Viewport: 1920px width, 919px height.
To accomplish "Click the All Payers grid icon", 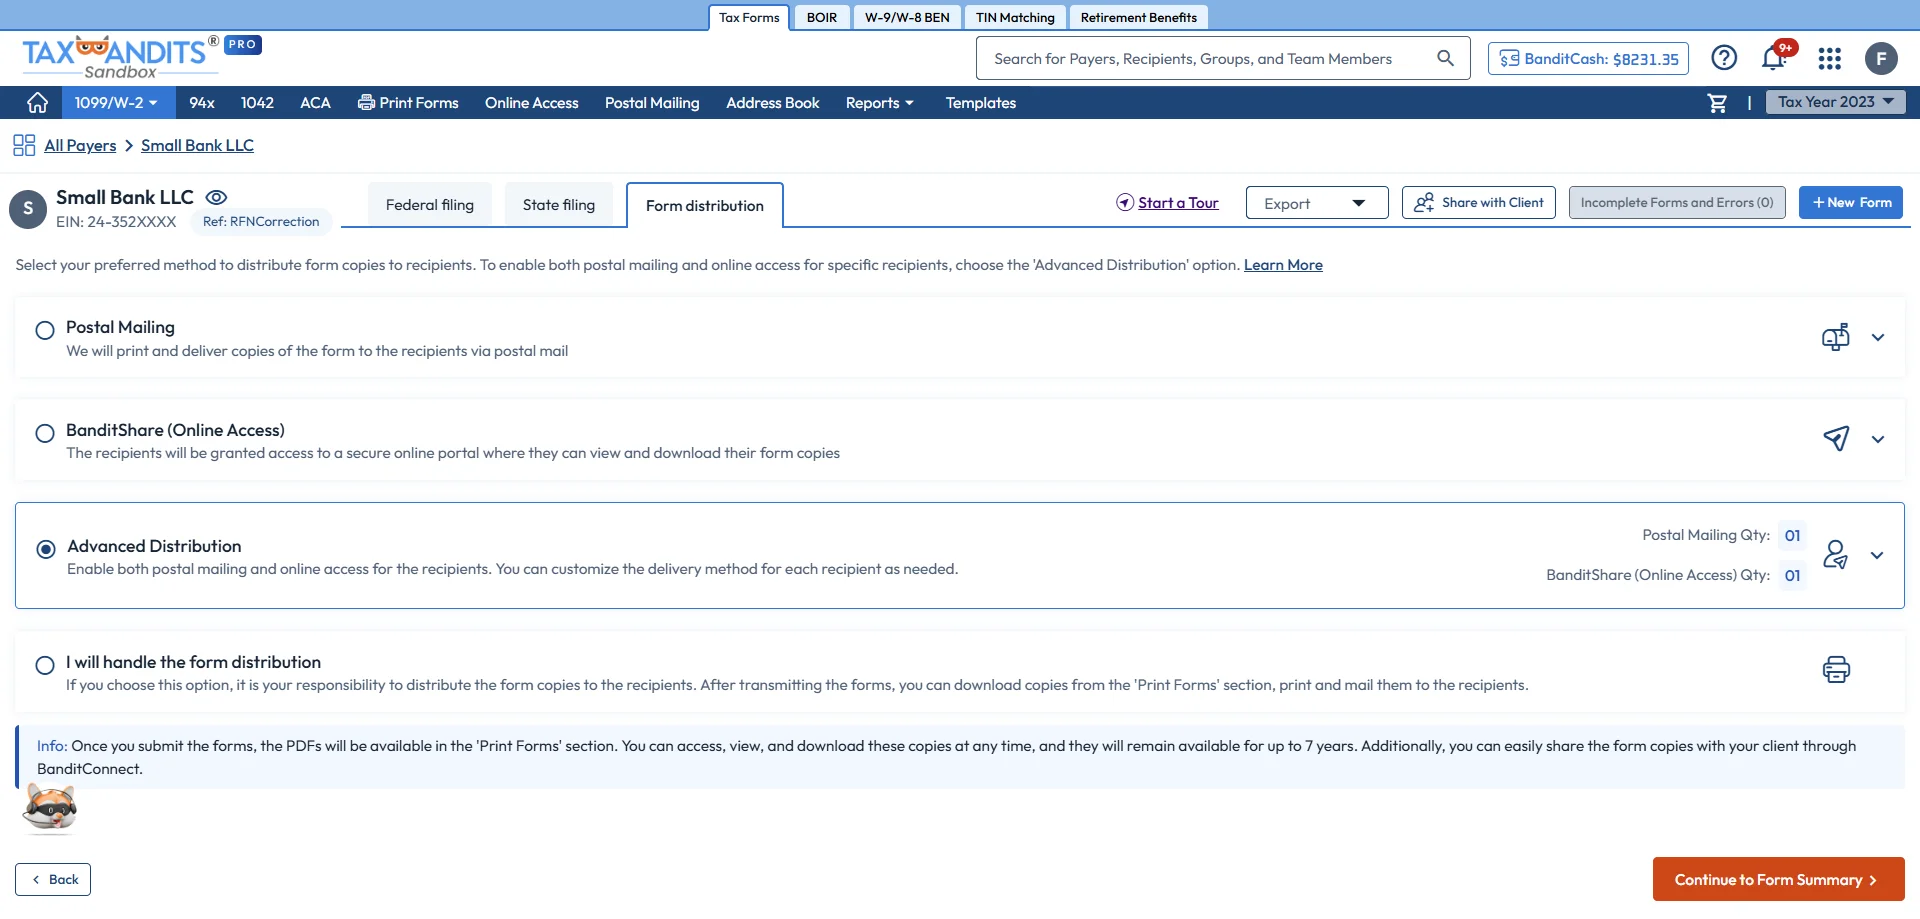I will [x=24, y=146].
